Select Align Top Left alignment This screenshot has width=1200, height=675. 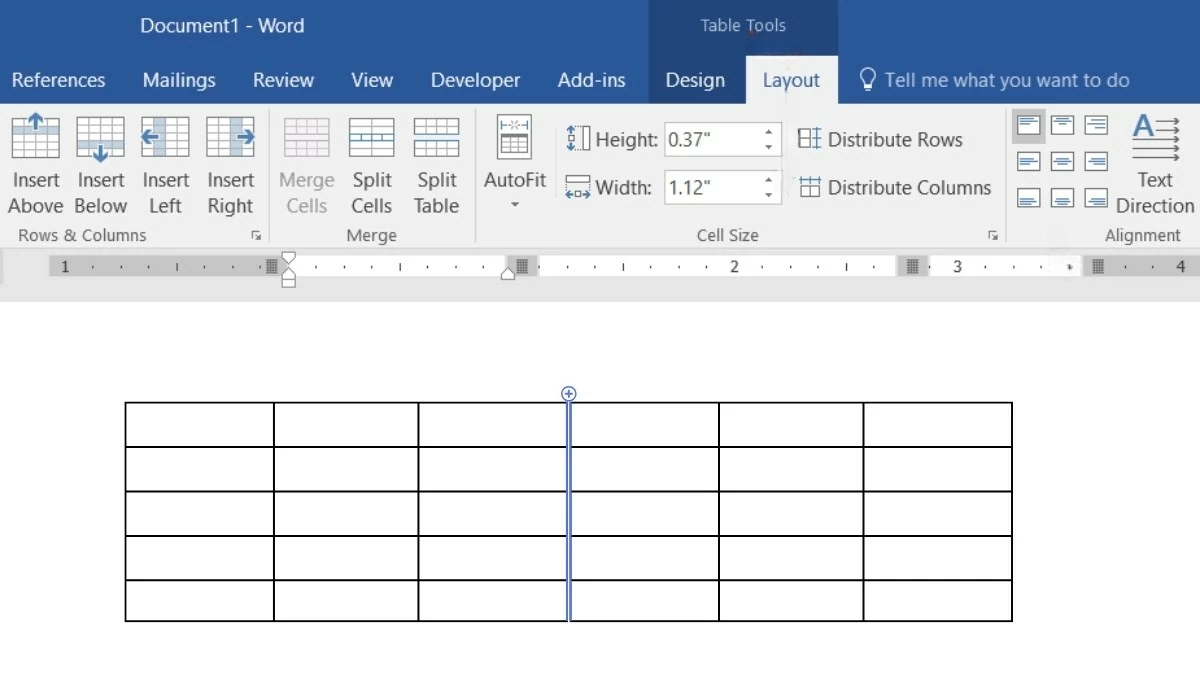[1029, 126]
